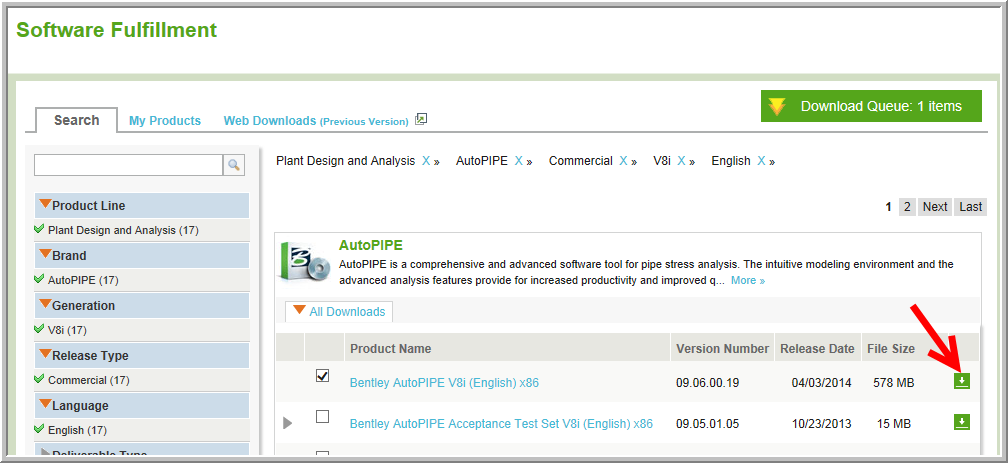Remove the Commercial breadcrumb filter X
The width and height of the screenshot is (1008, 463).
pos(623,161)
